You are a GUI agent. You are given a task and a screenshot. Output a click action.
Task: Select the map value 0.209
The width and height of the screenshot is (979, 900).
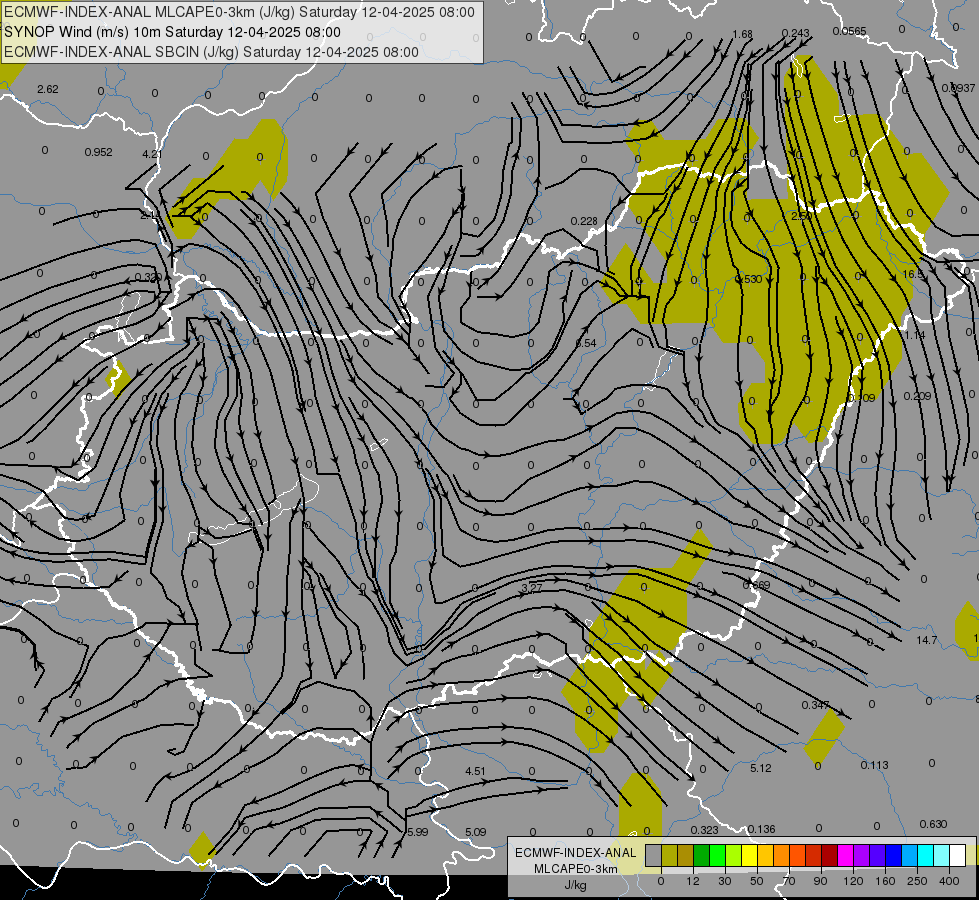(x=917, y=397)
